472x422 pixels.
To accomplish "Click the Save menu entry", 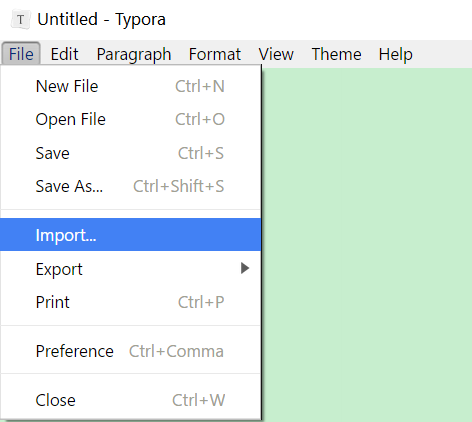I will [130, 153].
